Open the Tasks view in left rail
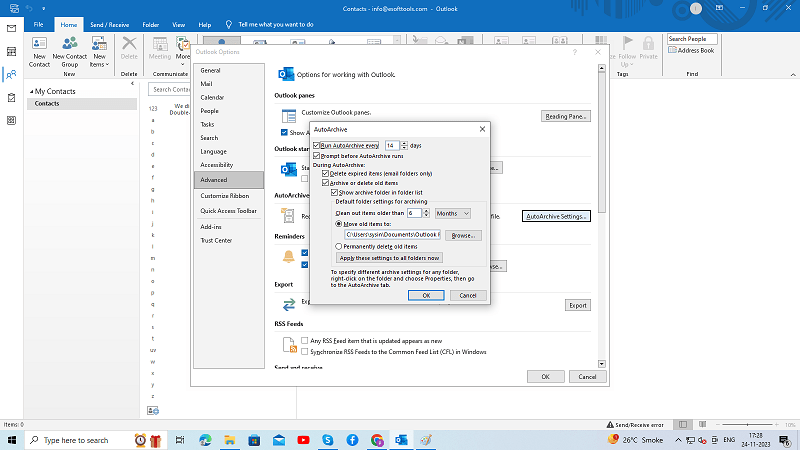This screenshot has height=450, width=800. coord(11,97)
